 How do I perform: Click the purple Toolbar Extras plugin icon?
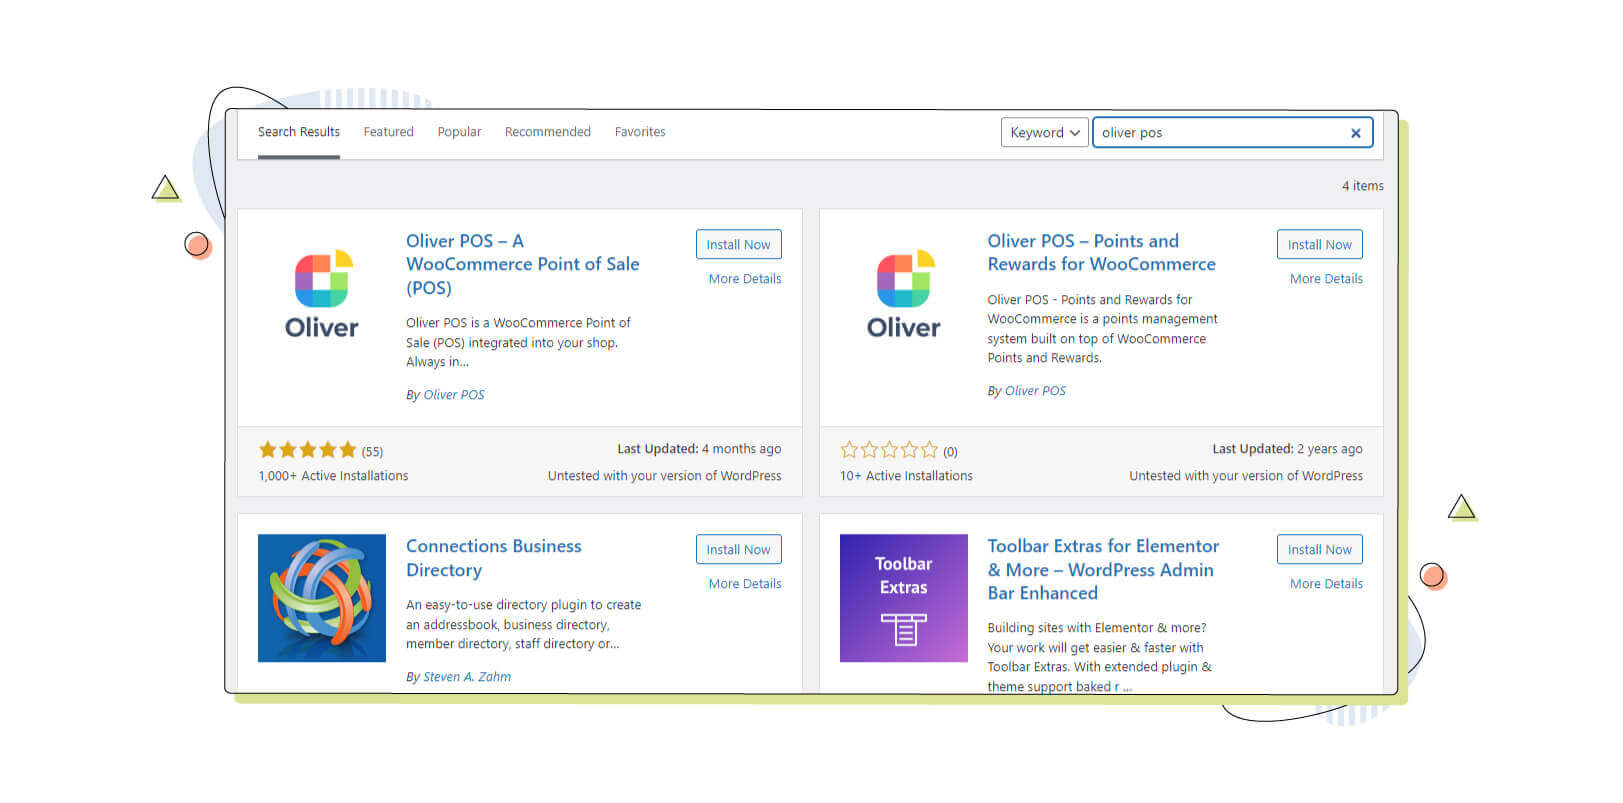904,598
